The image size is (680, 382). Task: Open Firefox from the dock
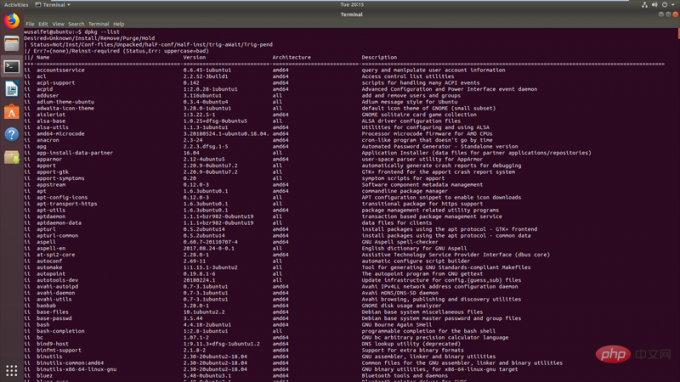point(12,21)
